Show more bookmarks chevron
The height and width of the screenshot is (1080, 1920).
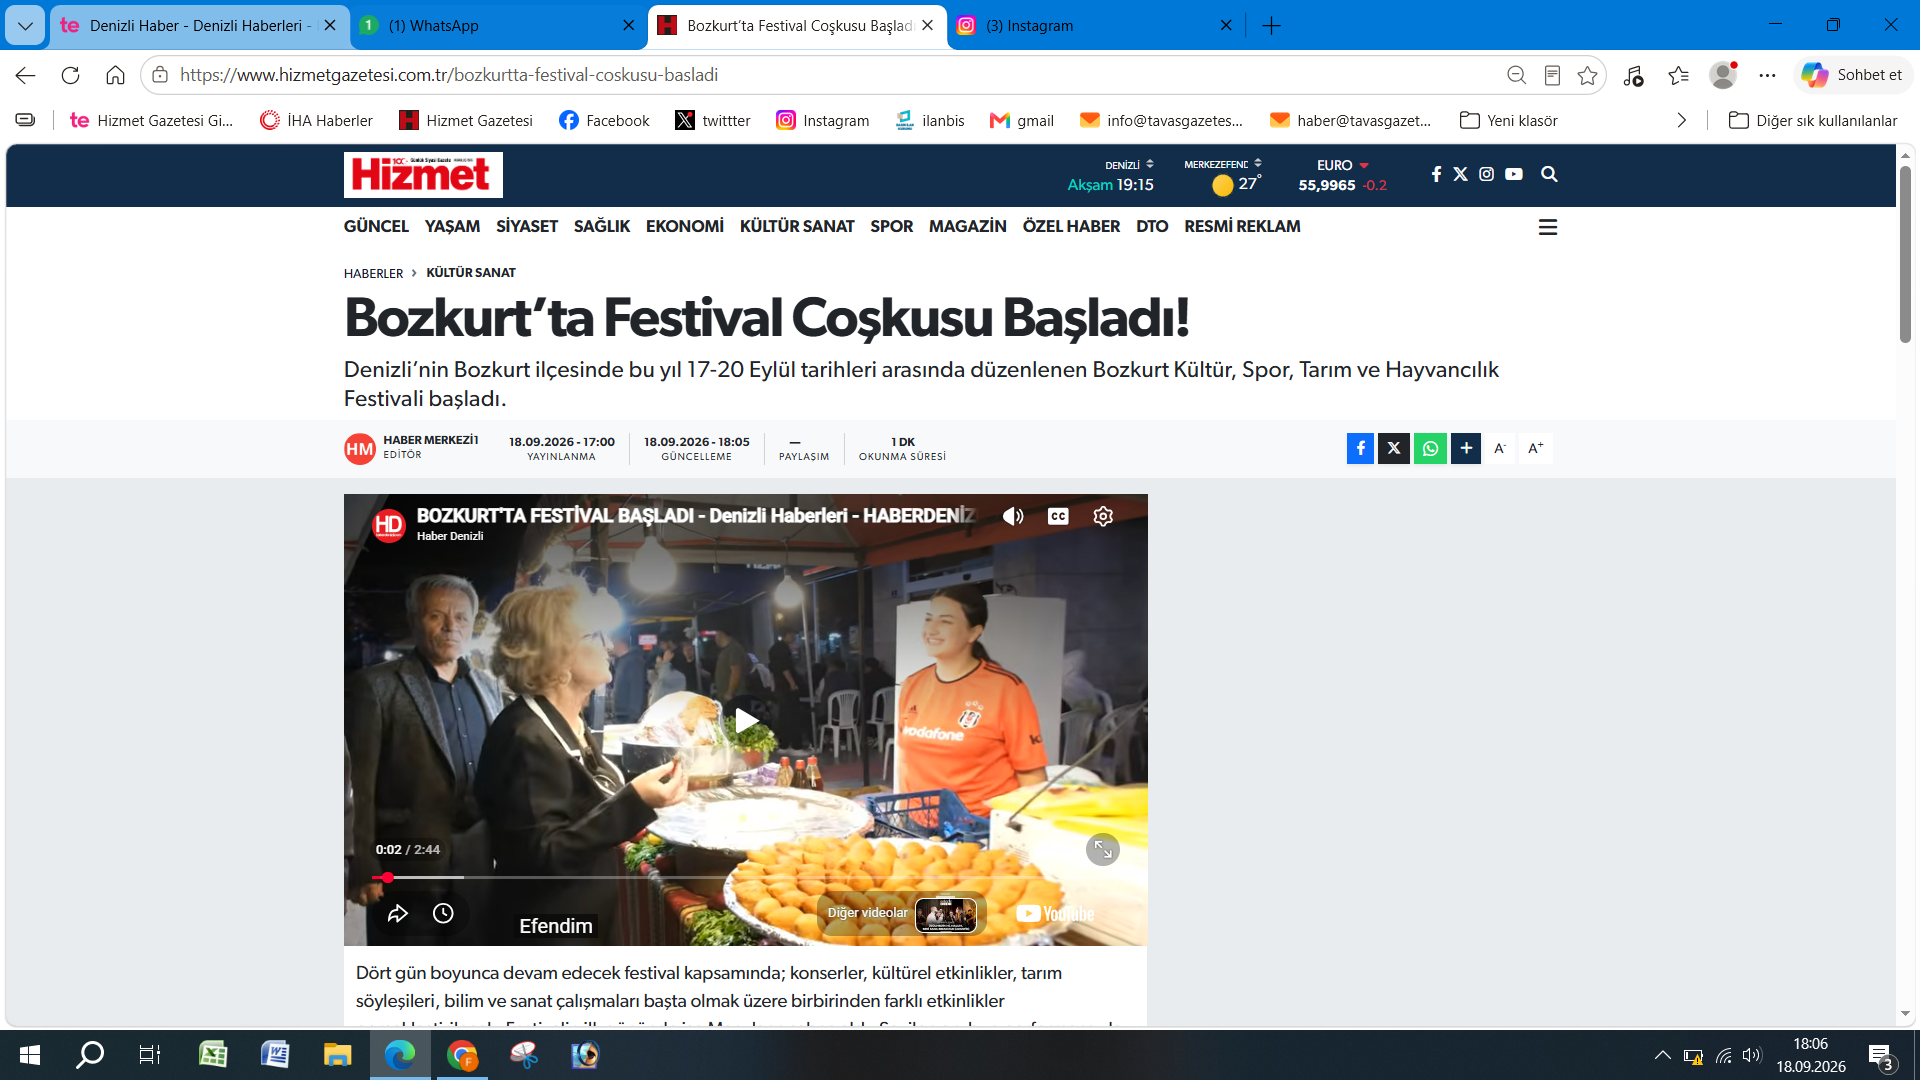click(1681, 120)
